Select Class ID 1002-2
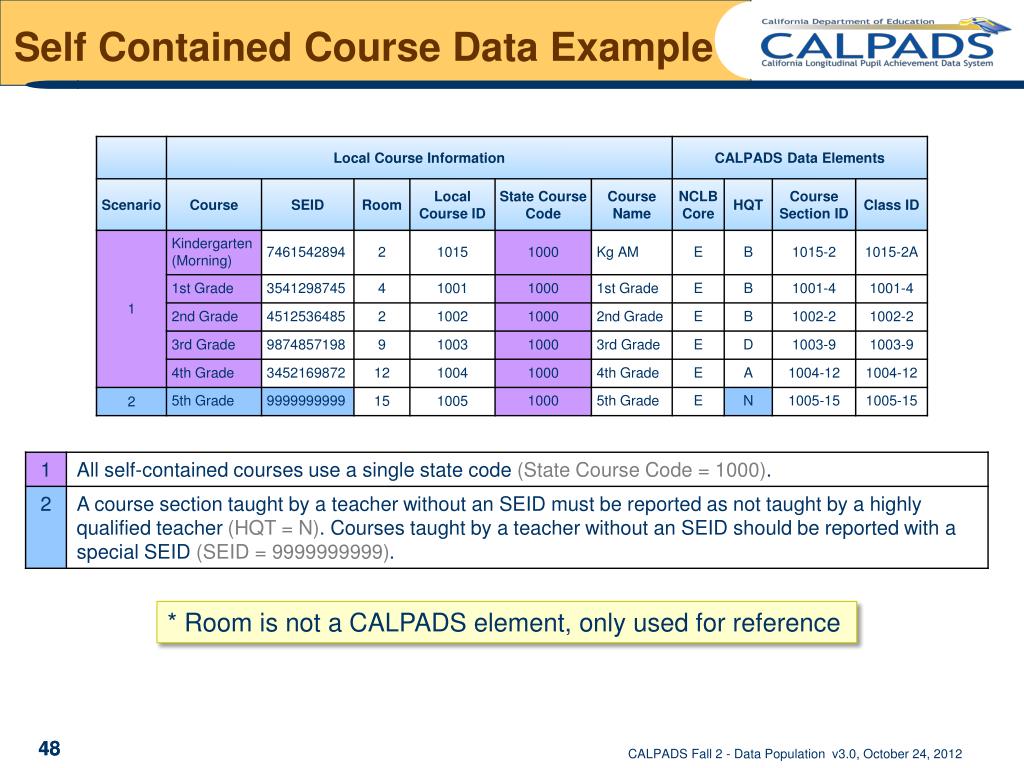The height and width of the screenshot is (768, 1024). pos(891,317)
